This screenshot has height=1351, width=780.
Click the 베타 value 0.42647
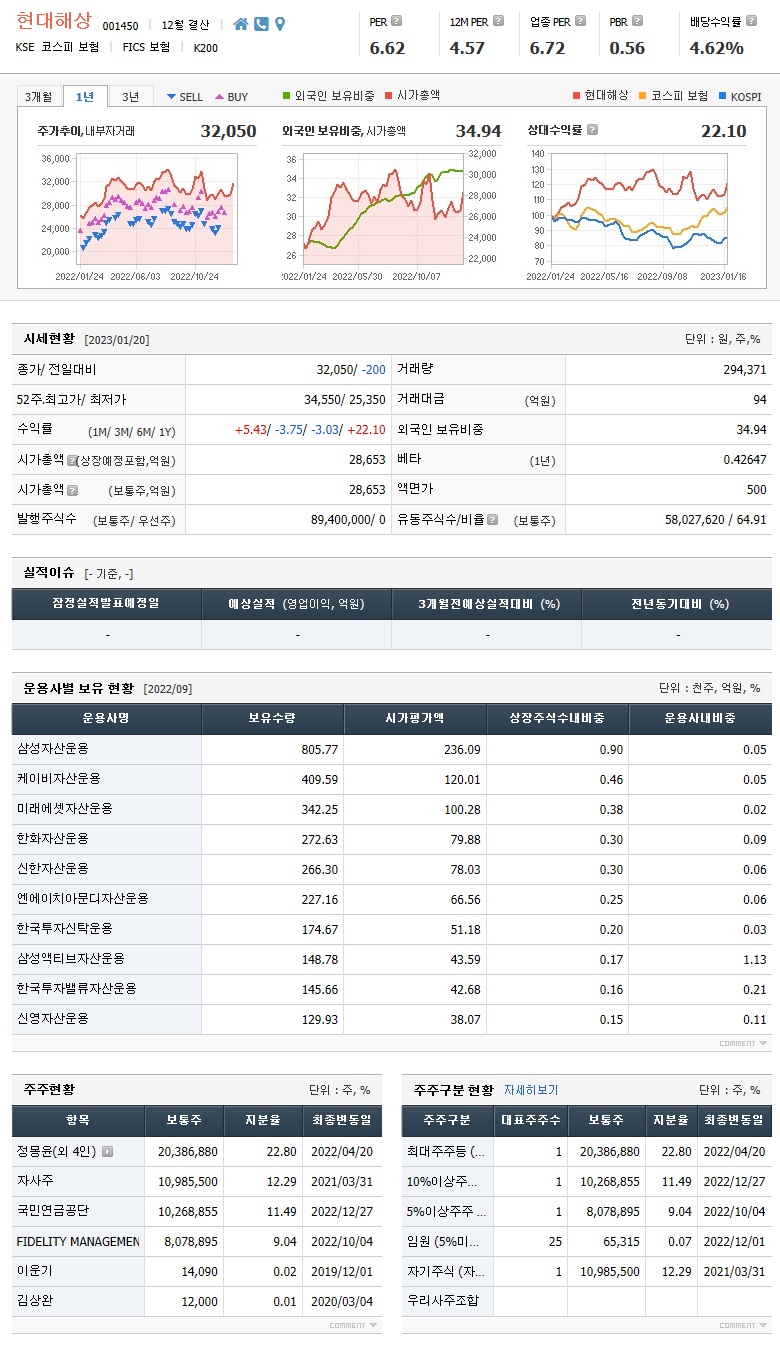[745, 459]
